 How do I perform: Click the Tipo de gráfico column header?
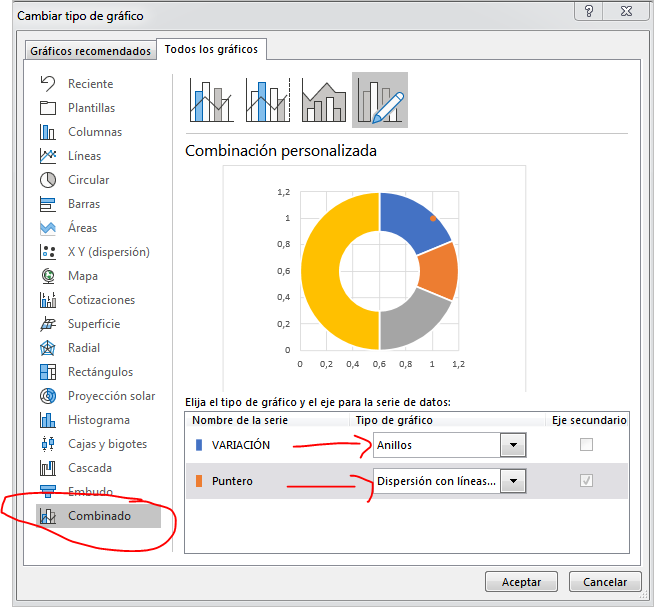(x=394, y=420)
